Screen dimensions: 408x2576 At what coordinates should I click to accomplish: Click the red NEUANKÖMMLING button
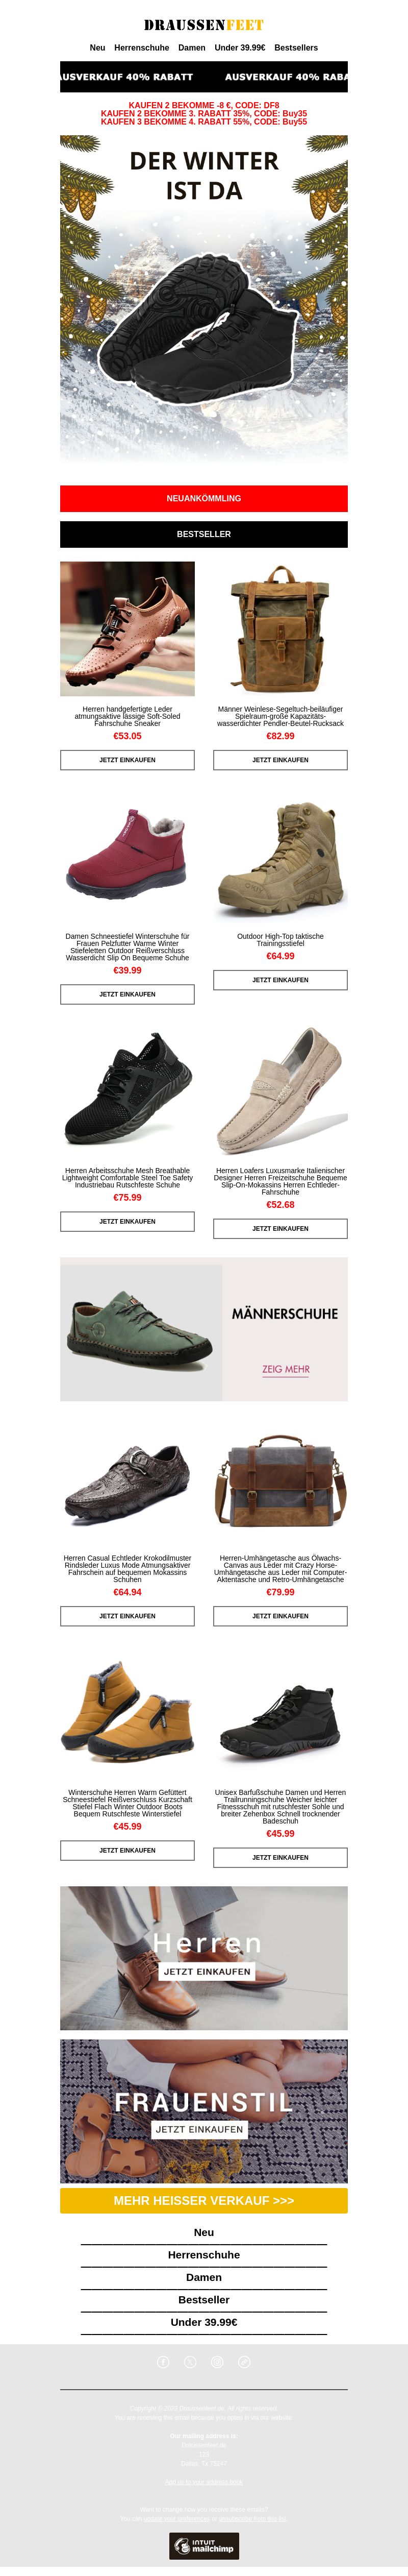204,498
